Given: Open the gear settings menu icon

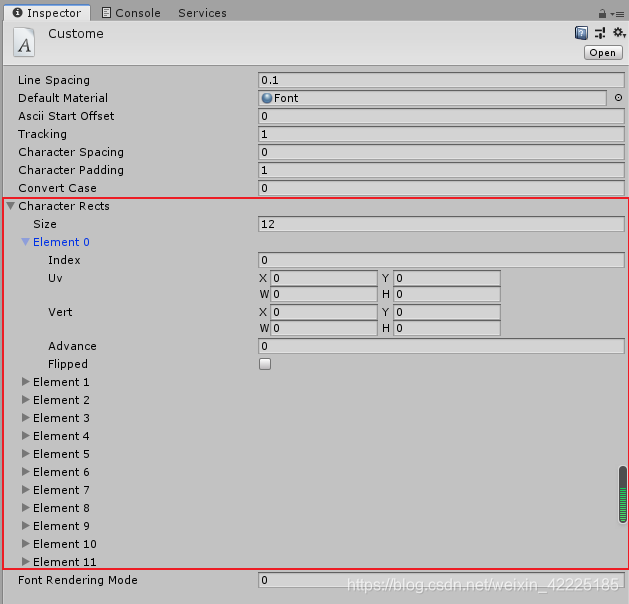Looking at the screenshot, I should (x=619, y=32).
